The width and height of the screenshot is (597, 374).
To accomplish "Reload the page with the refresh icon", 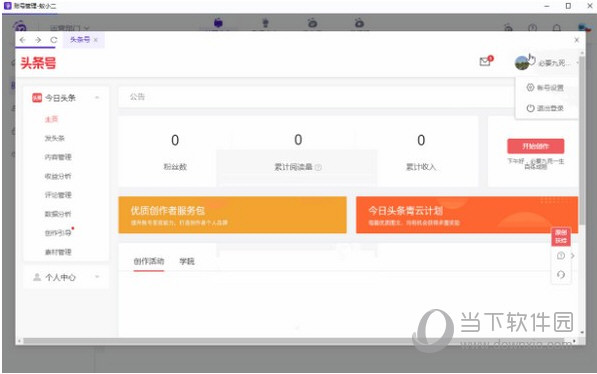I will pyautogui.click(x=54, y=40).
